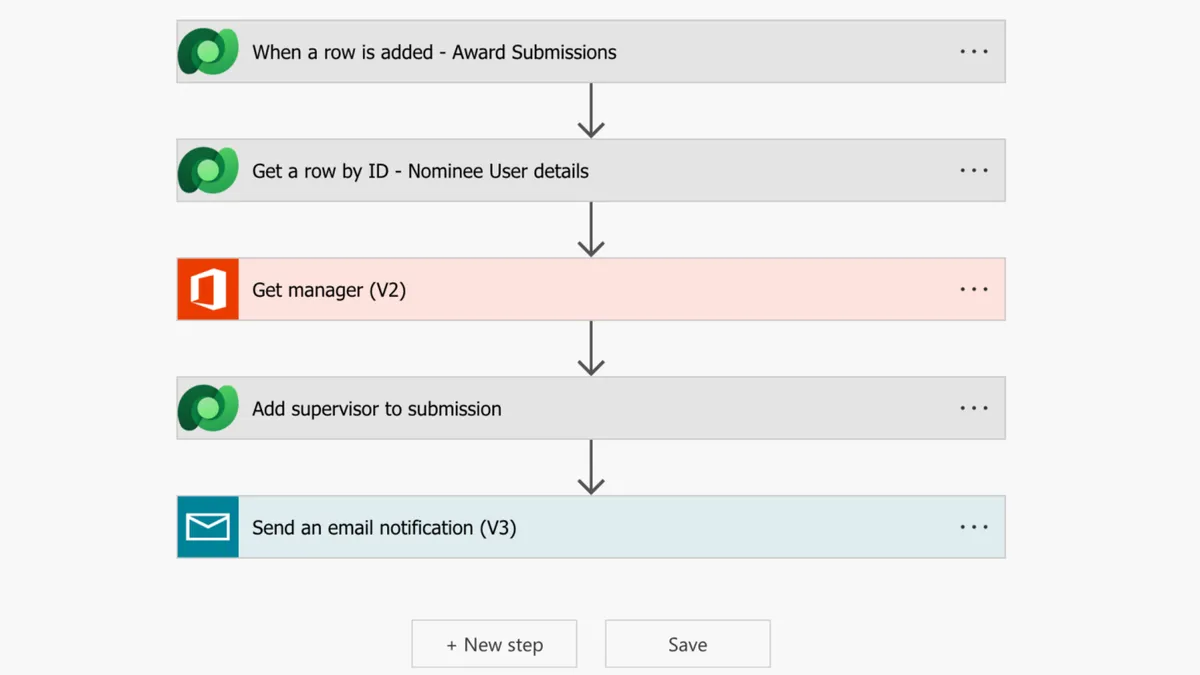Save the flow

[x=688, y=645]
